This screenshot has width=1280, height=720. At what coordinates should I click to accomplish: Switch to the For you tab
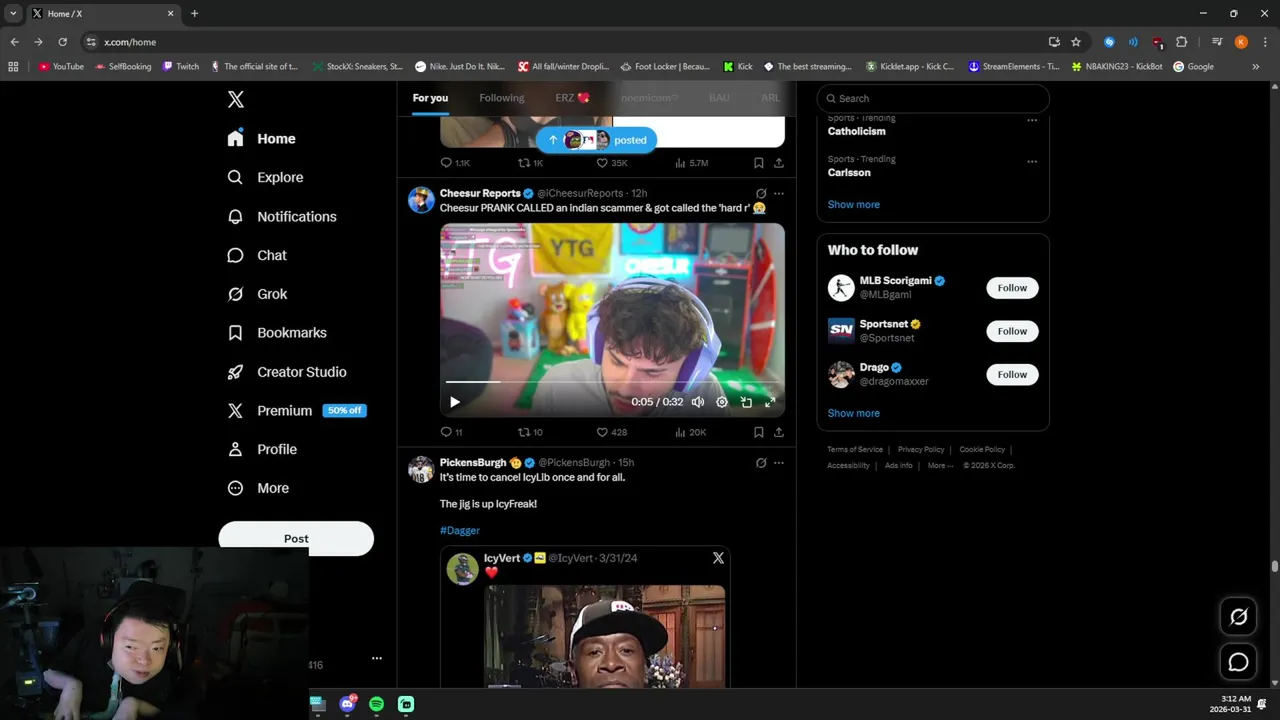click(430, 98)
